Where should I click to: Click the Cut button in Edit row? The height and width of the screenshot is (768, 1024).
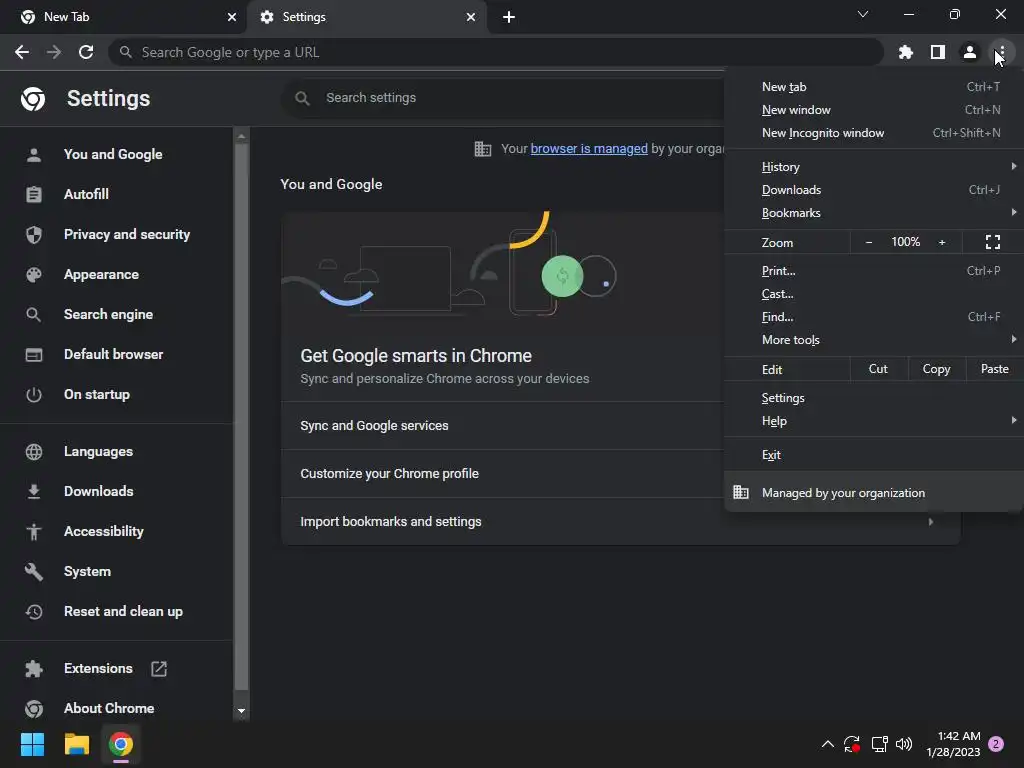(x=878, y=370)
